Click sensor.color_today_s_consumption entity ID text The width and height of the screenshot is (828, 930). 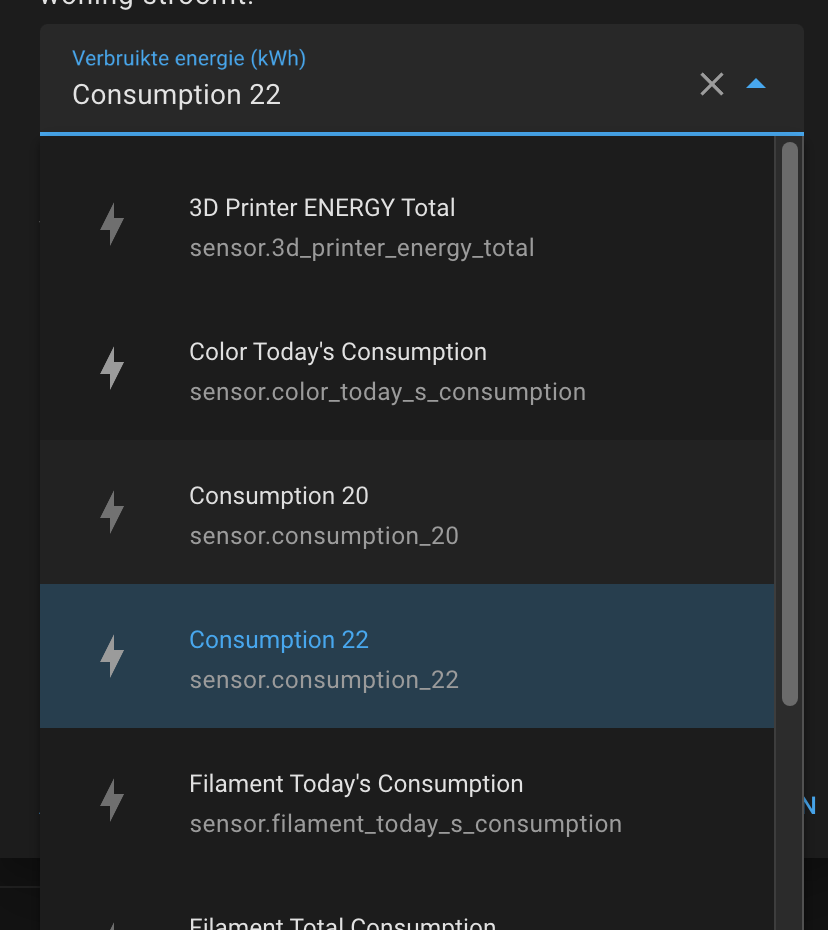coord(388,392)
